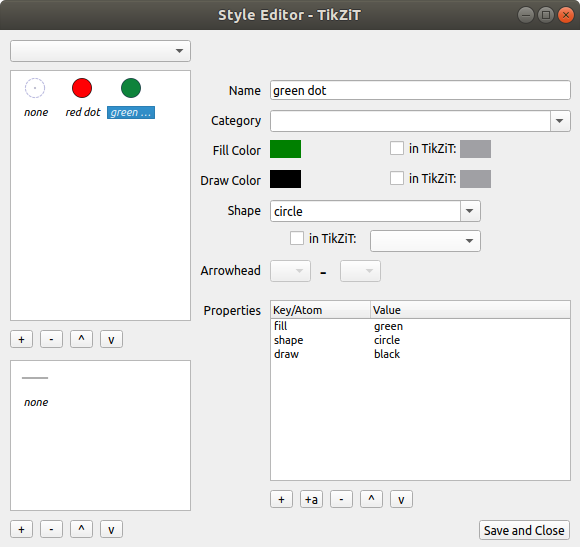The image size is (580, 547).
Task: Click Save and Close
Action: coord(524,530)
